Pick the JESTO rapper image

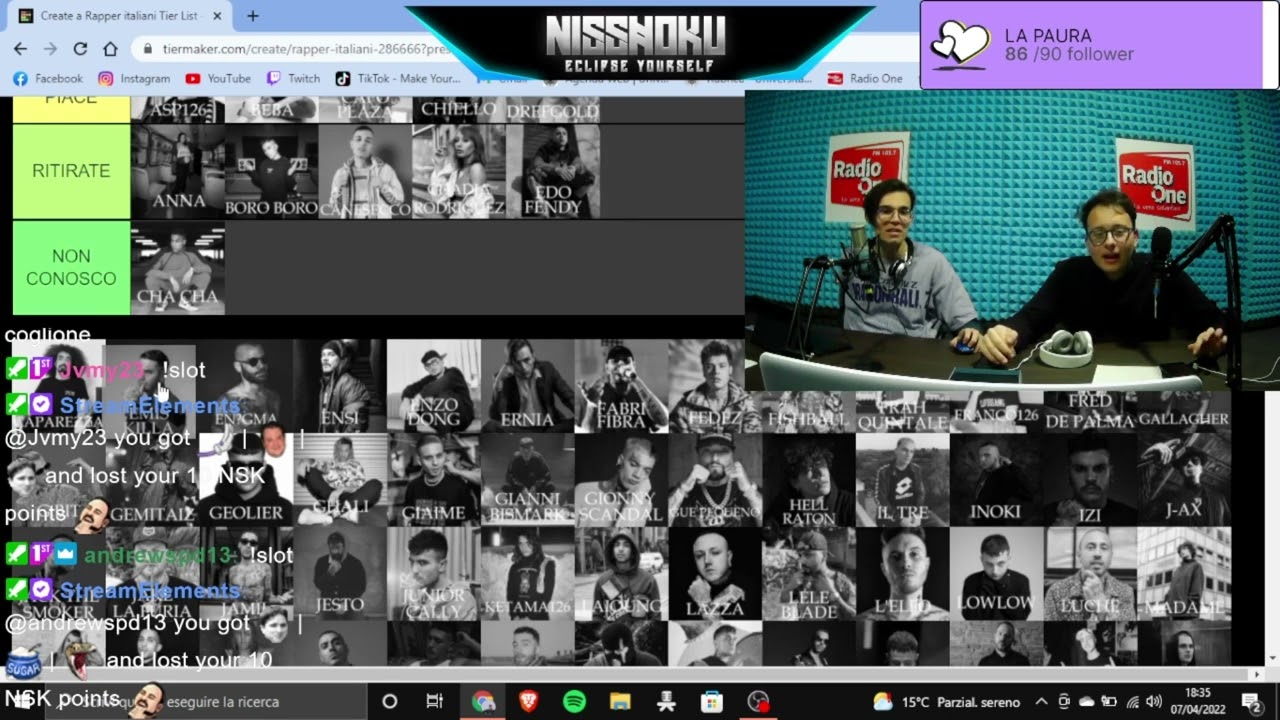(x=340, y=574)
